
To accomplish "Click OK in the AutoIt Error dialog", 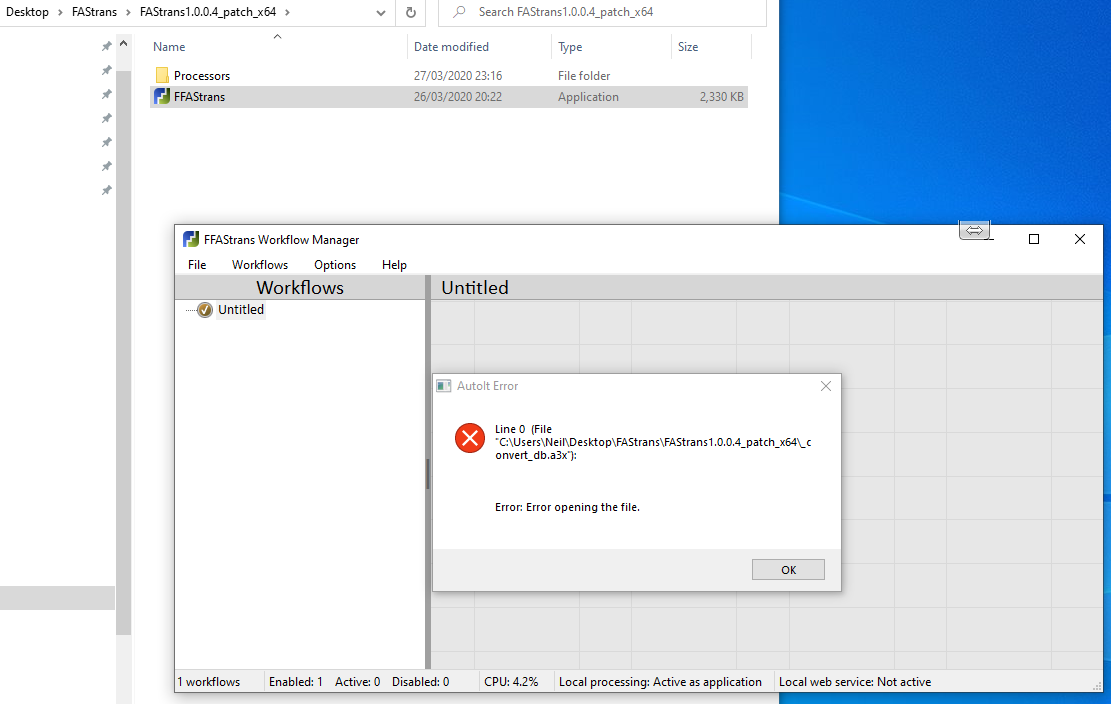I will (x=788, y=569).
